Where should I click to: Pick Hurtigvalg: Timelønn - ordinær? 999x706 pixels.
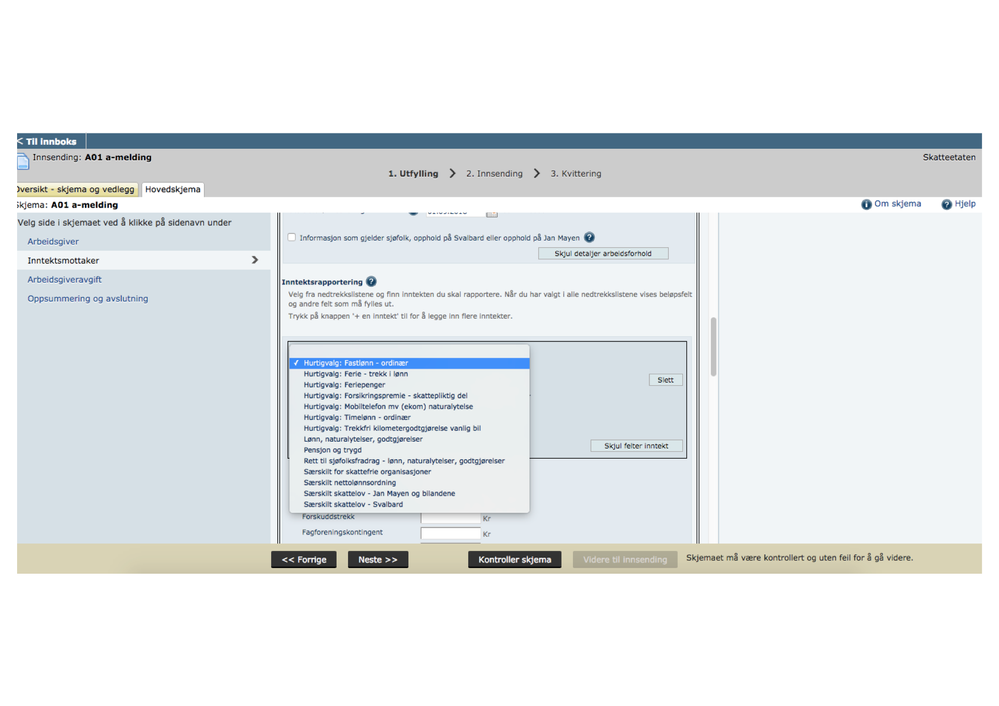tap(409, 417)
